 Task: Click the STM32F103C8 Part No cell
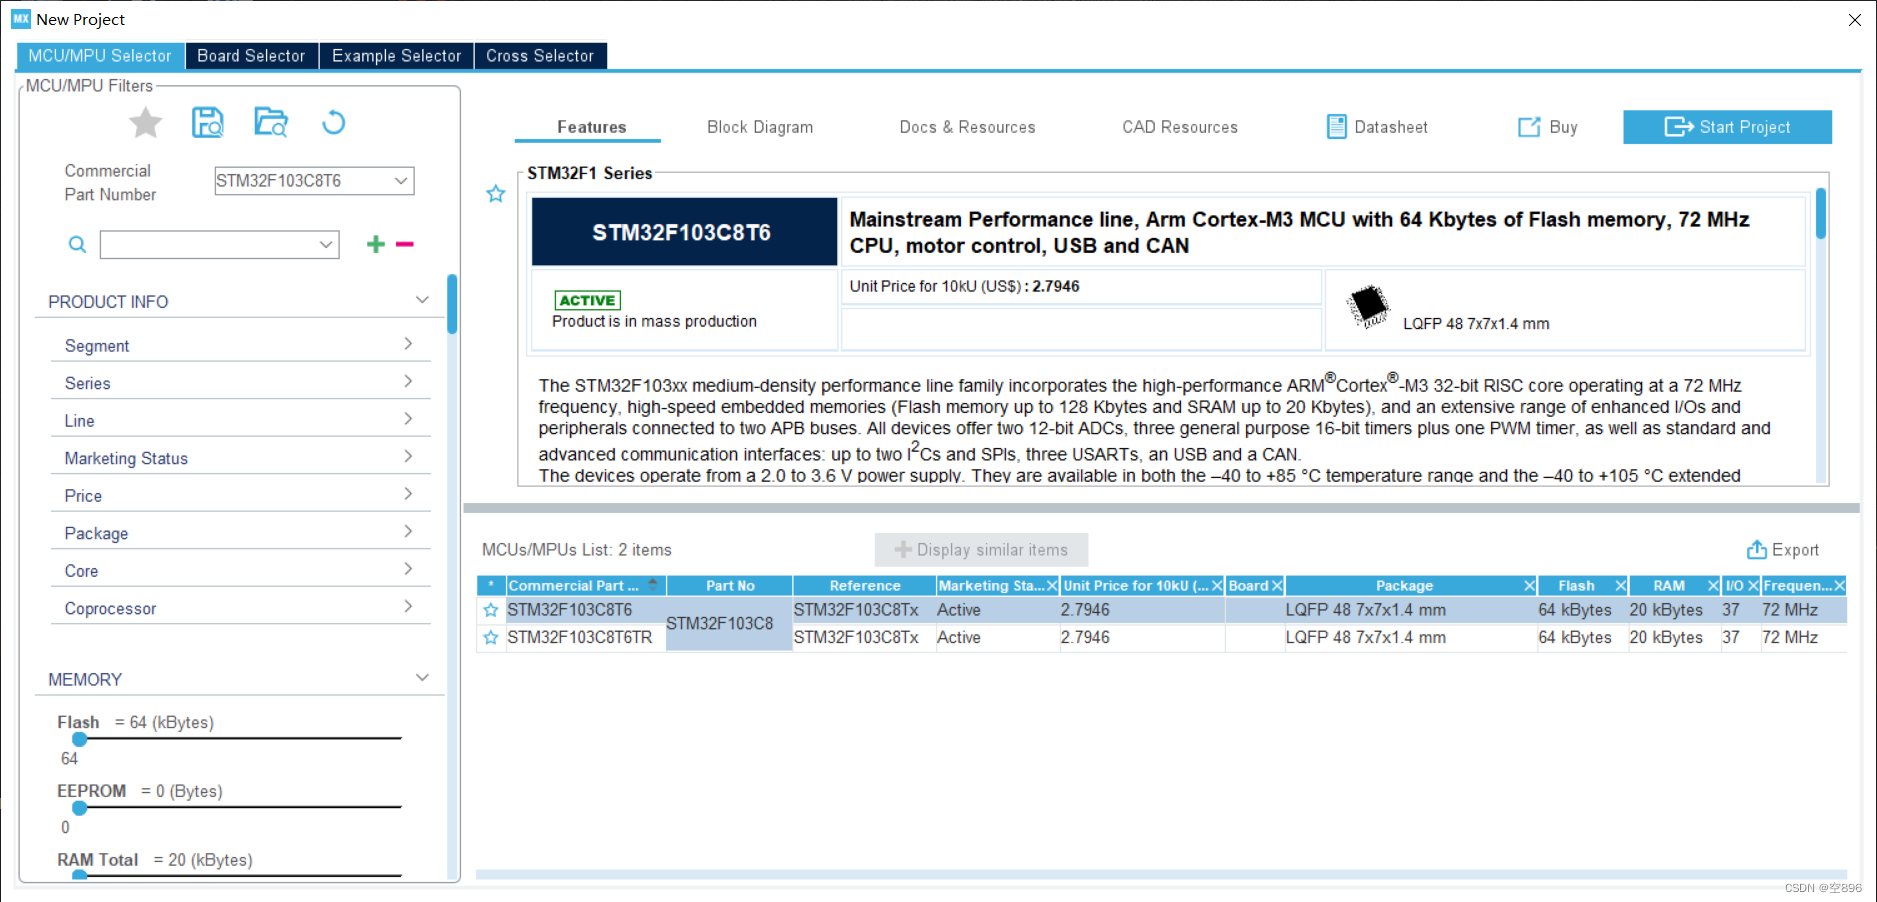729,624
